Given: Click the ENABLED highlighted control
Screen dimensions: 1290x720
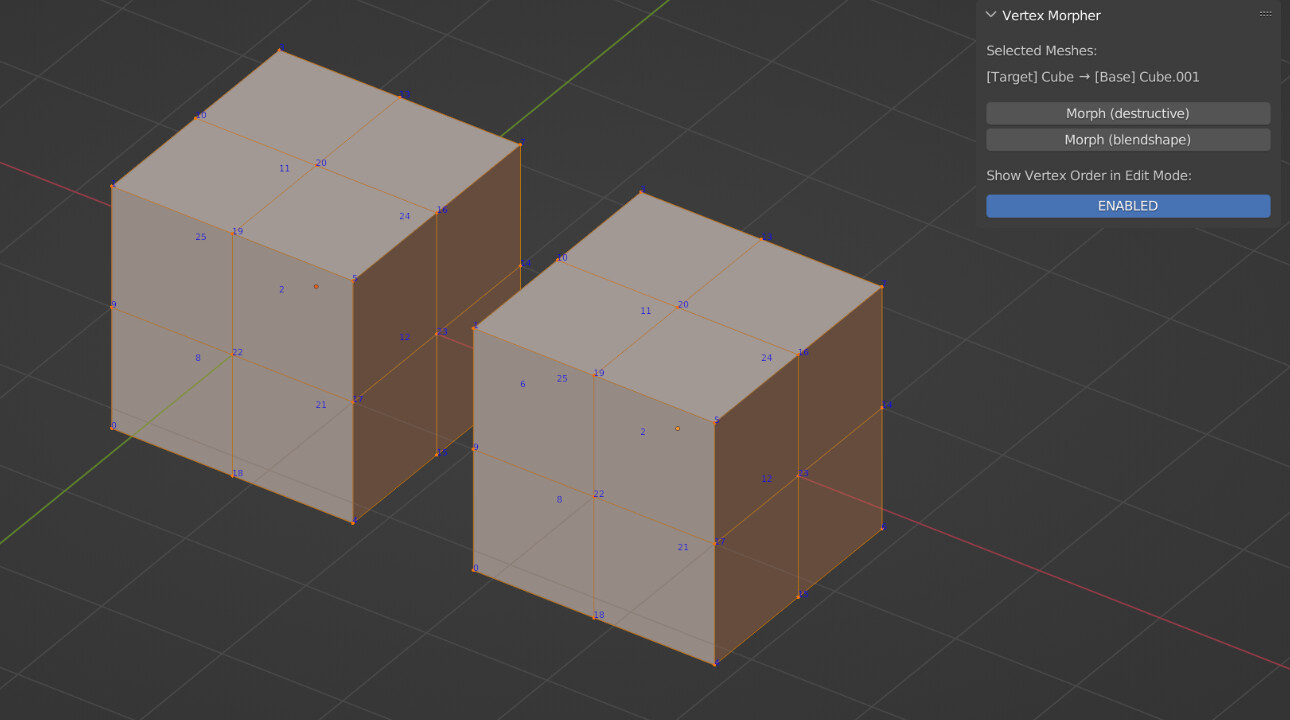Looking at the screenshot, I should click(1127, 205).
